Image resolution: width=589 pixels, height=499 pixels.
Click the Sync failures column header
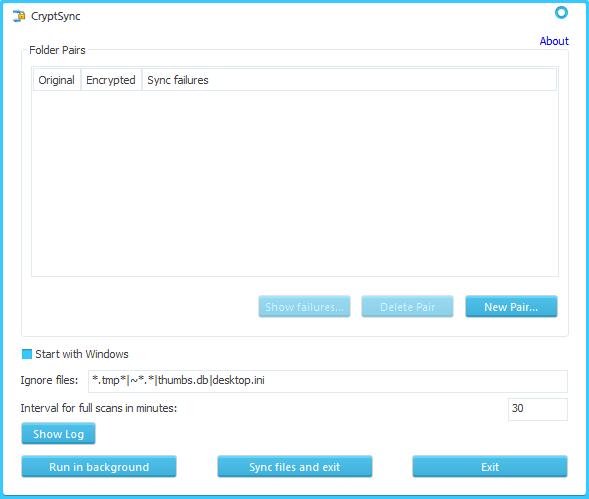click(349, 80)
